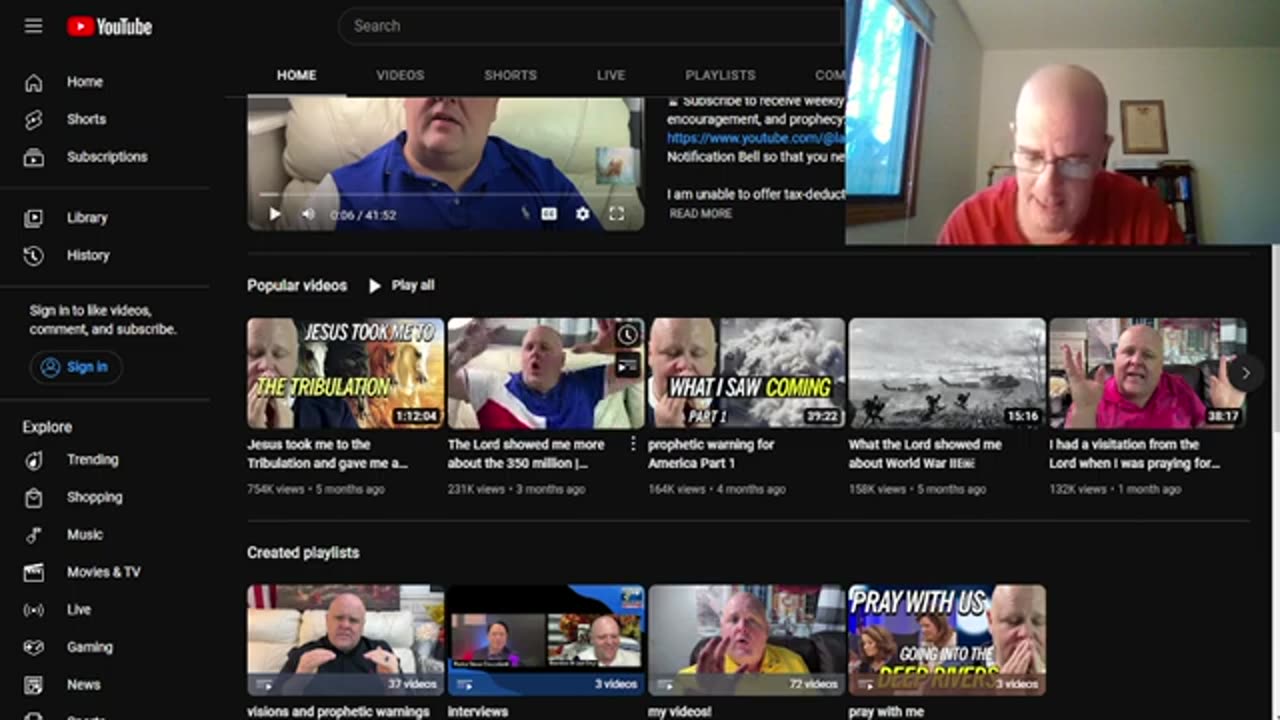Switch to the SHORTS tab
This screenshot has height=720, width=1280.
pyautogui.click(x=510, y=75)
